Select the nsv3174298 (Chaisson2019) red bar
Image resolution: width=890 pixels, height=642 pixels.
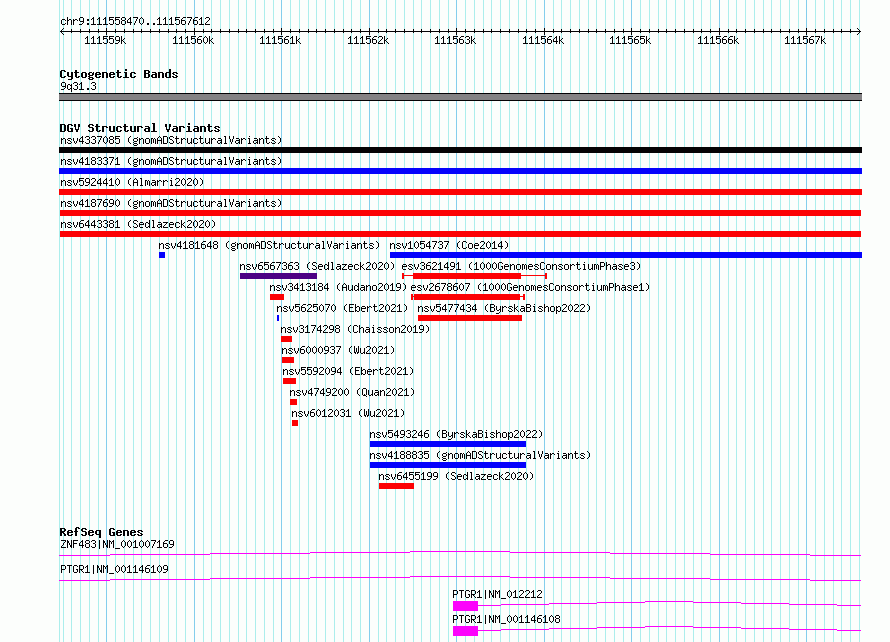tap(287, 339)
